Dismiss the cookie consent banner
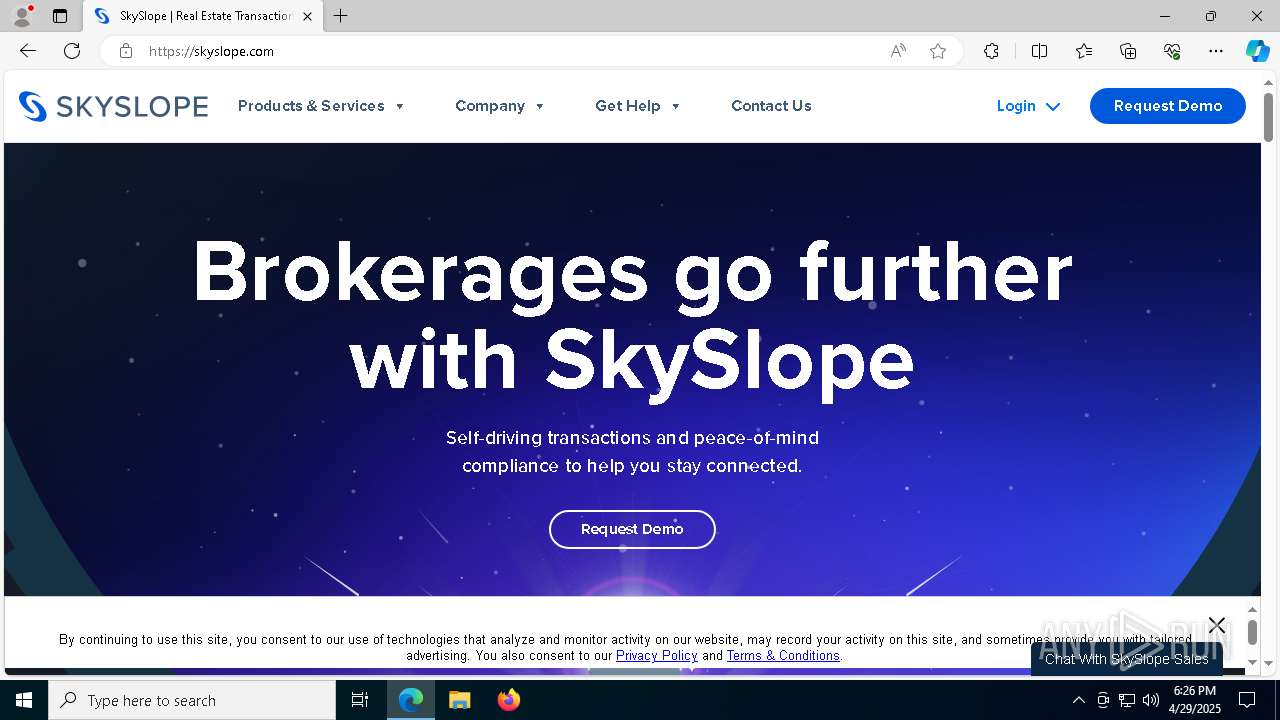1280x720 pixels. coord(1216,625)
